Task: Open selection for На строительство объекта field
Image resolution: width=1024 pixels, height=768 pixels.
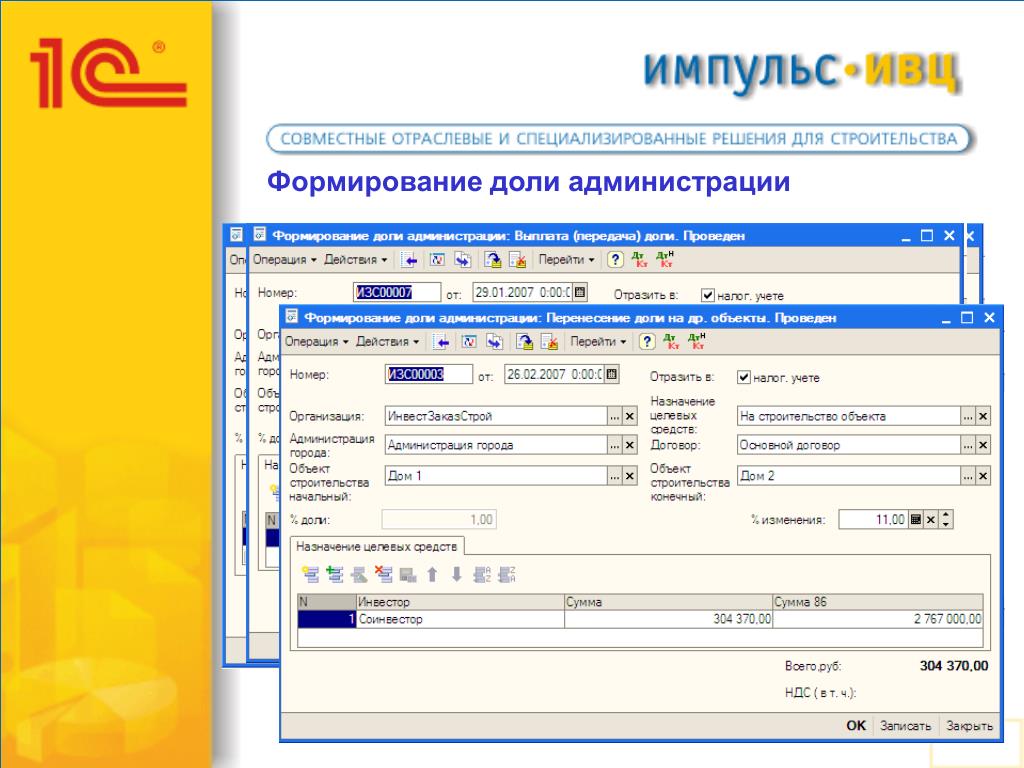Action: coord(968,416)
